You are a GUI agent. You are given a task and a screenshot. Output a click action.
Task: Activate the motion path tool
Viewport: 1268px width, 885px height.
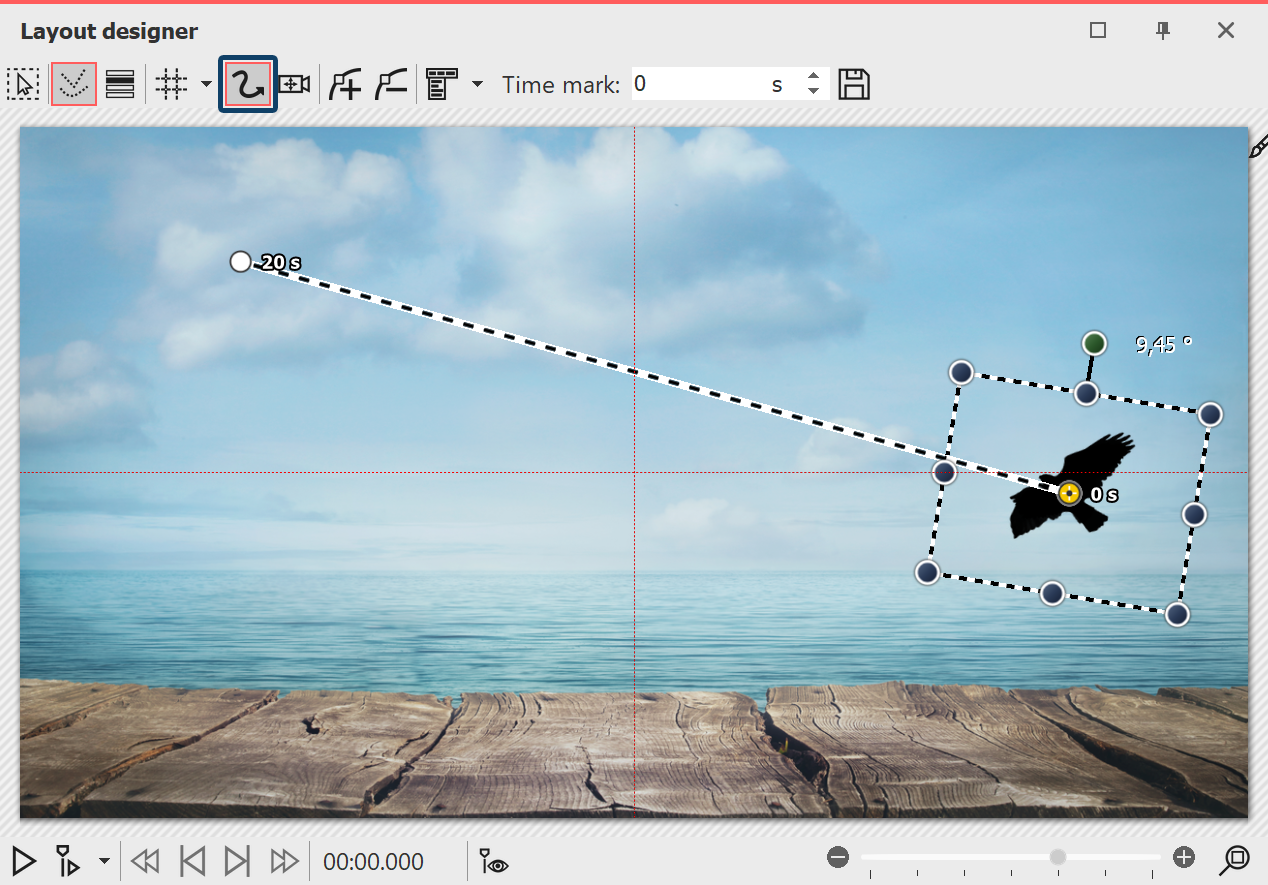pos(248,85)
